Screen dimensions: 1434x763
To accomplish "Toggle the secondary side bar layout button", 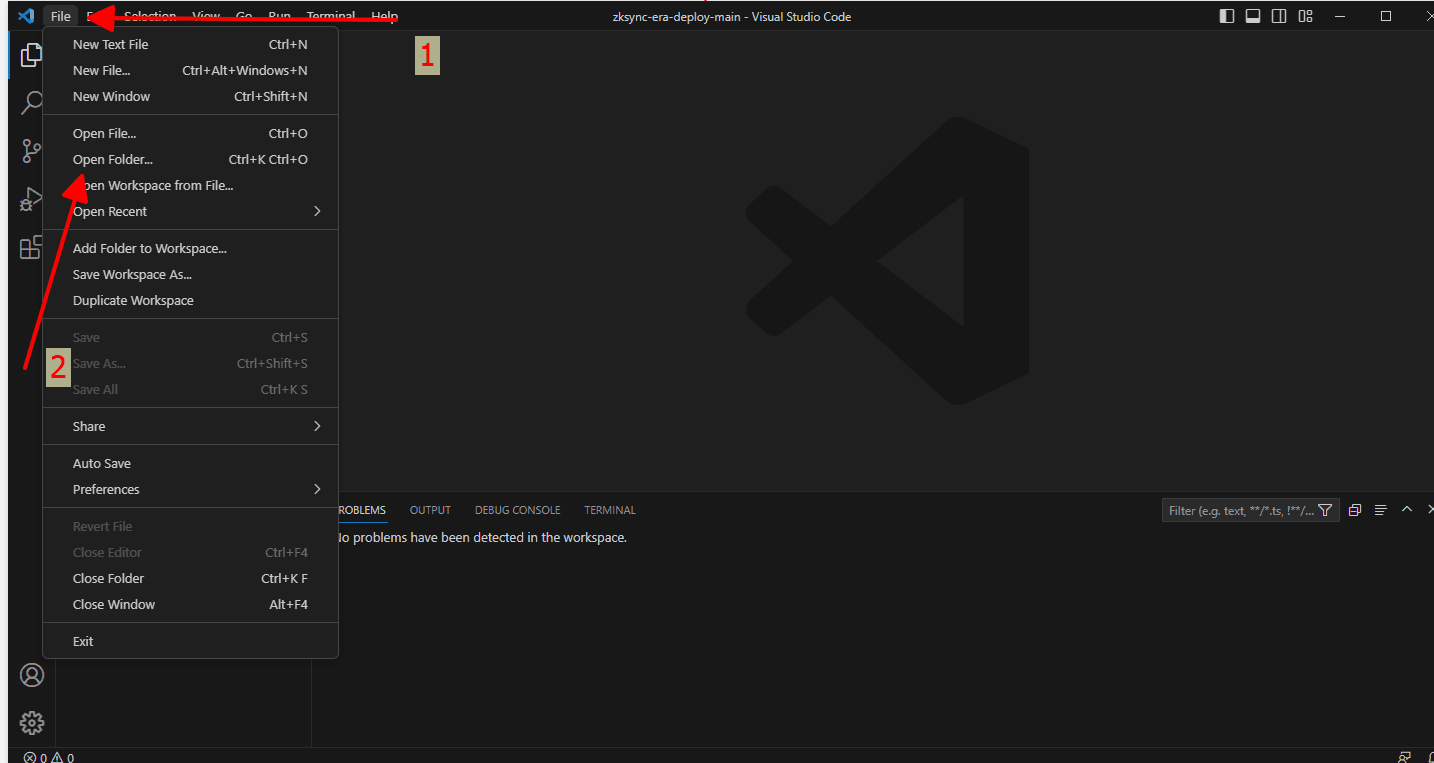I will (1279, 16).
